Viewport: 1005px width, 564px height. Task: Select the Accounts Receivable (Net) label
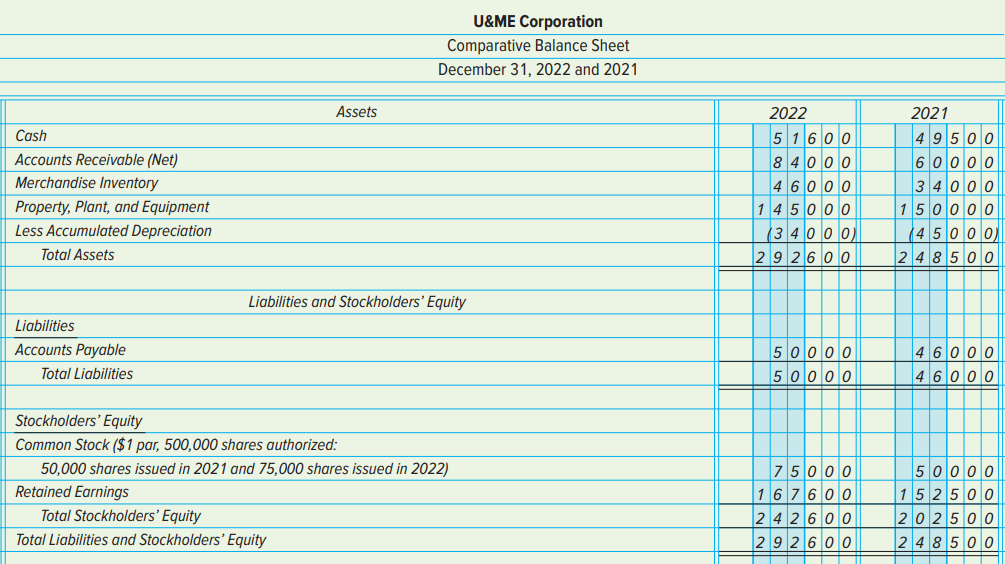pos(96,160)
